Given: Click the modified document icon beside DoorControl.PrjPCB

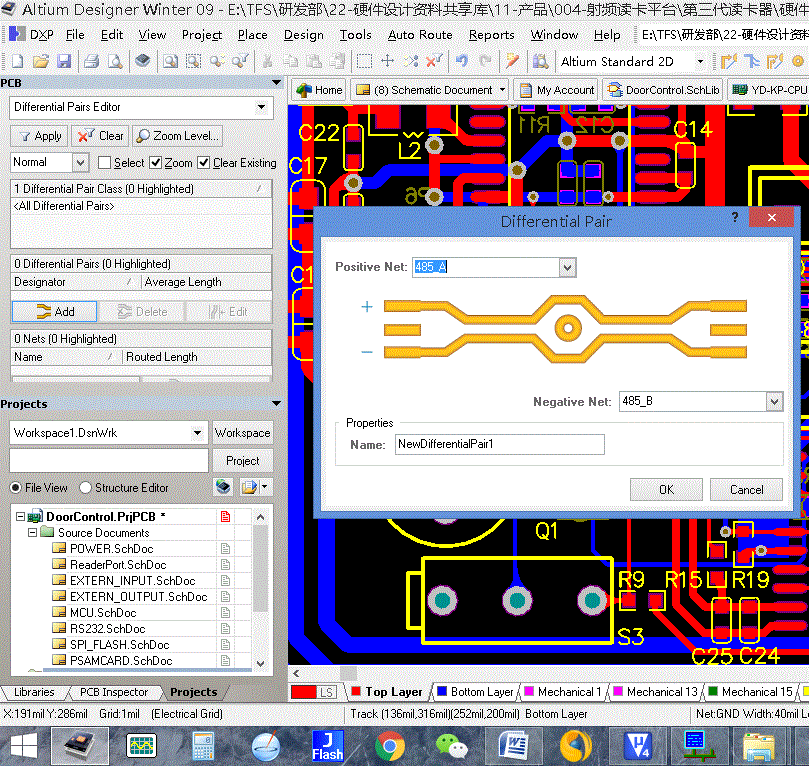Looking at the screenshot, I should click(225, 516).
